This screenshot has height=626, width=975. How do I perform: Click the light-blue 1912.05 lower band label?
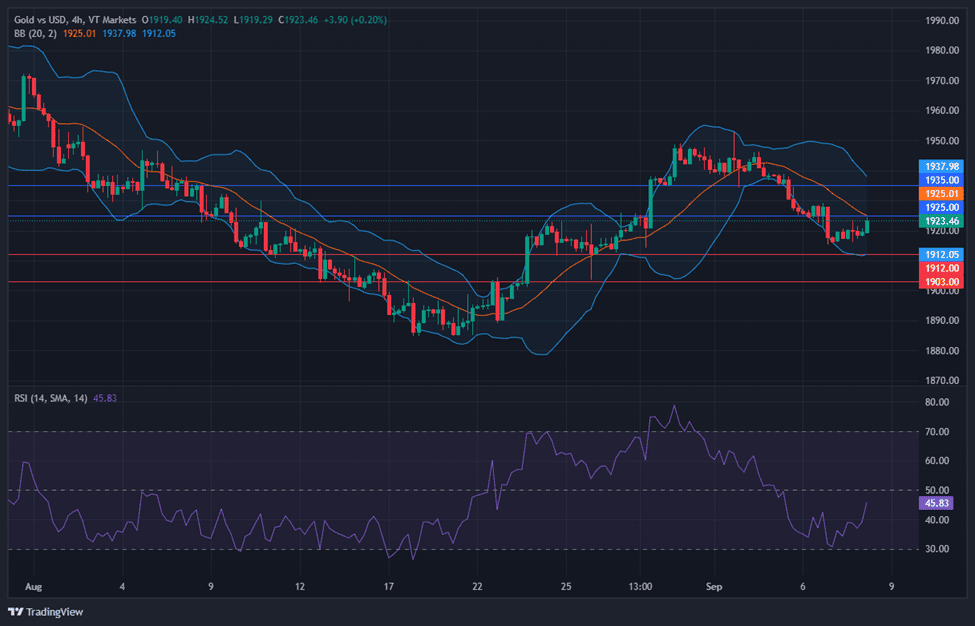click(940, 255)
